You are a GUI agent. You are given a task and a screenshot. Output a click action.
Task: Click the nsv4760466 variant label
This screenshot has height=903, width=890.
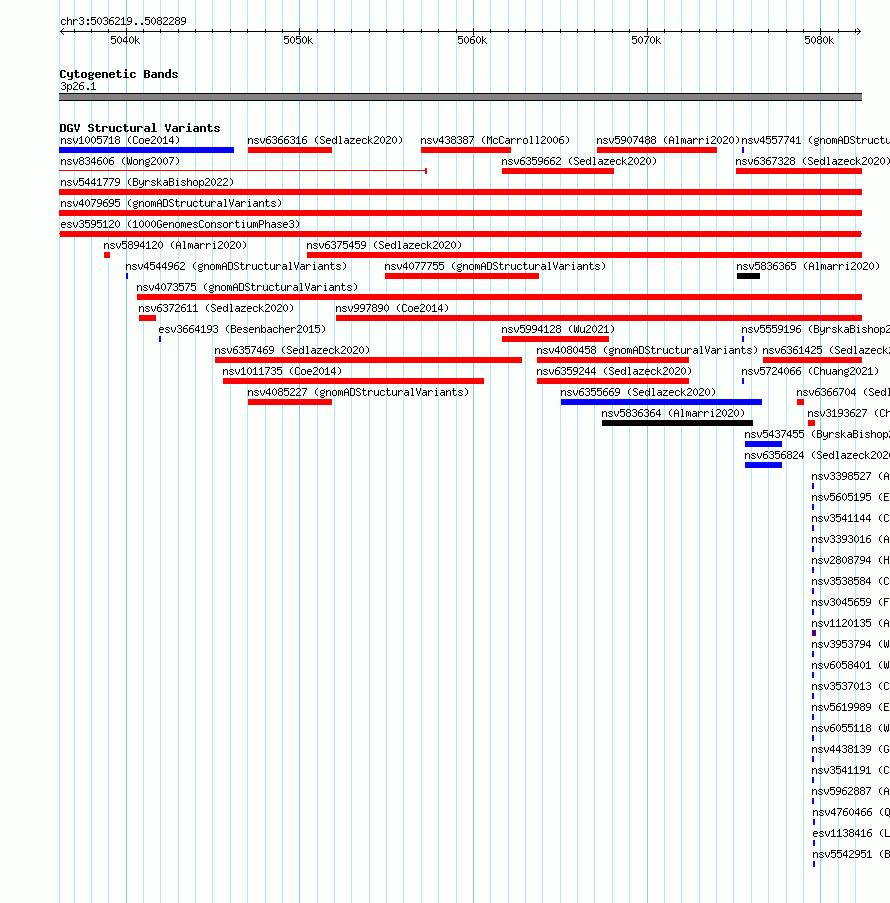851,813
